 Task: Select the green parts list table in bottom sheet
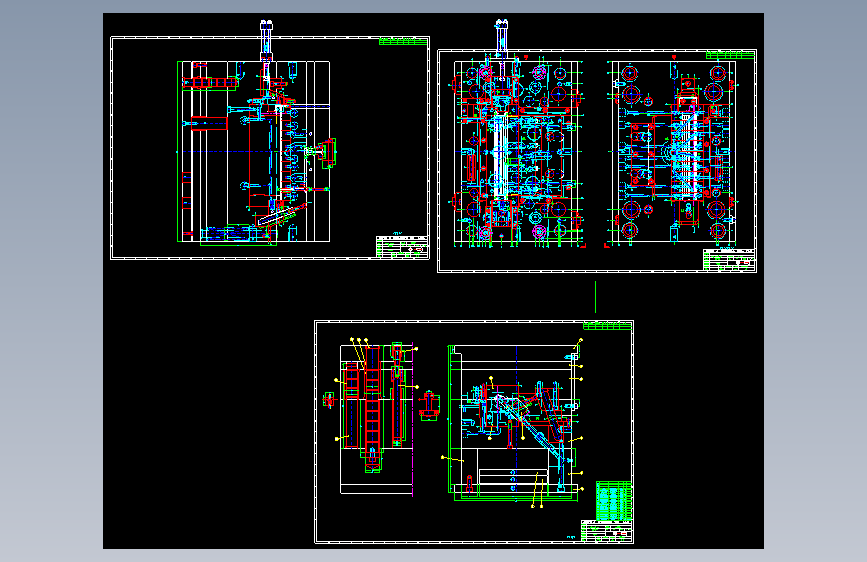click(x=614, y=501)
